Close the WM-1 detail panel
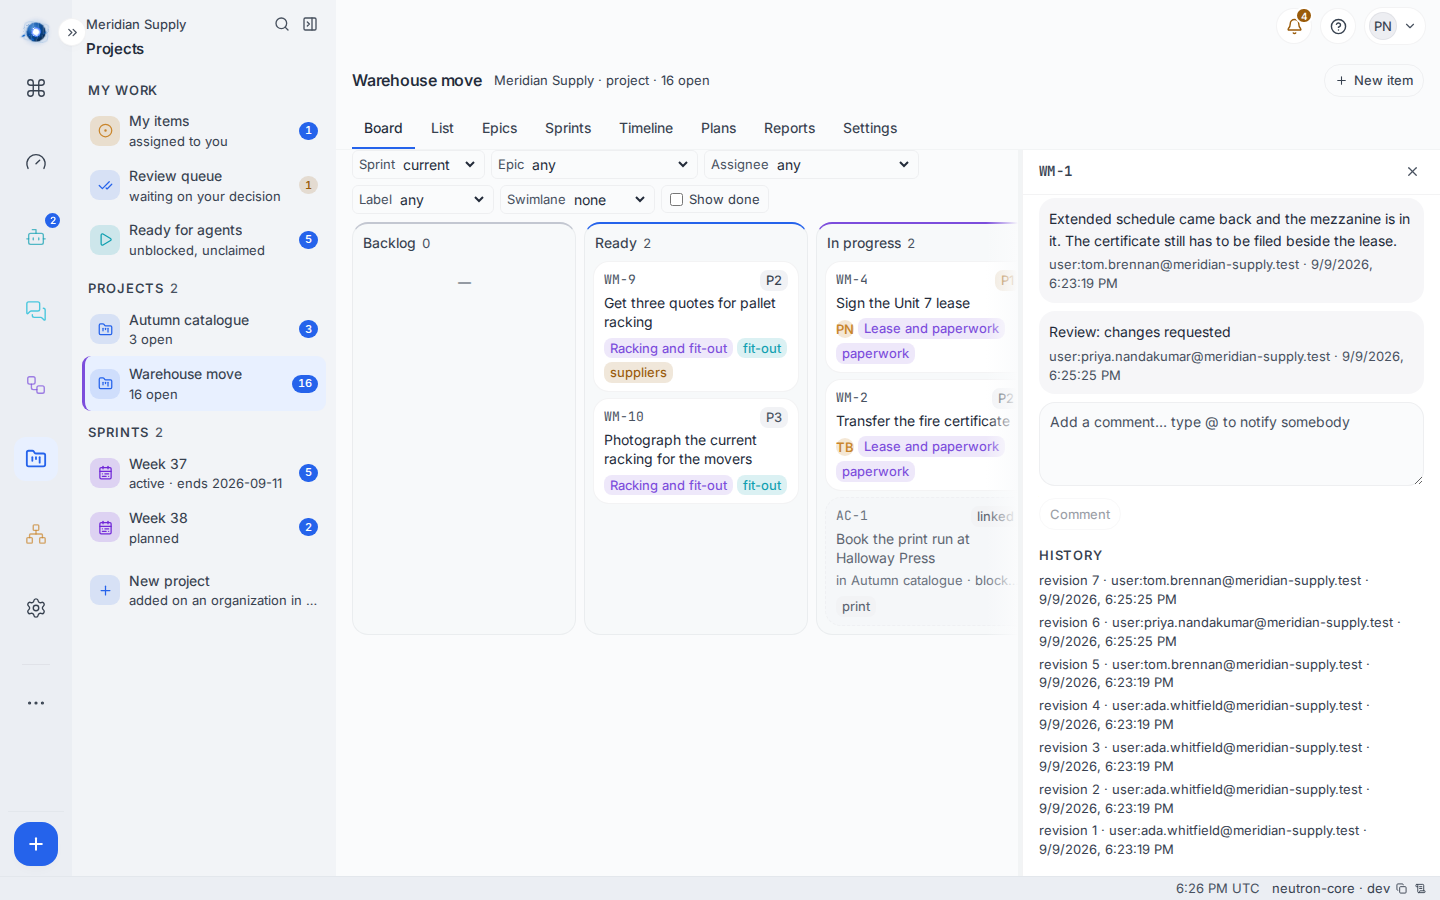 point(1412,172)
